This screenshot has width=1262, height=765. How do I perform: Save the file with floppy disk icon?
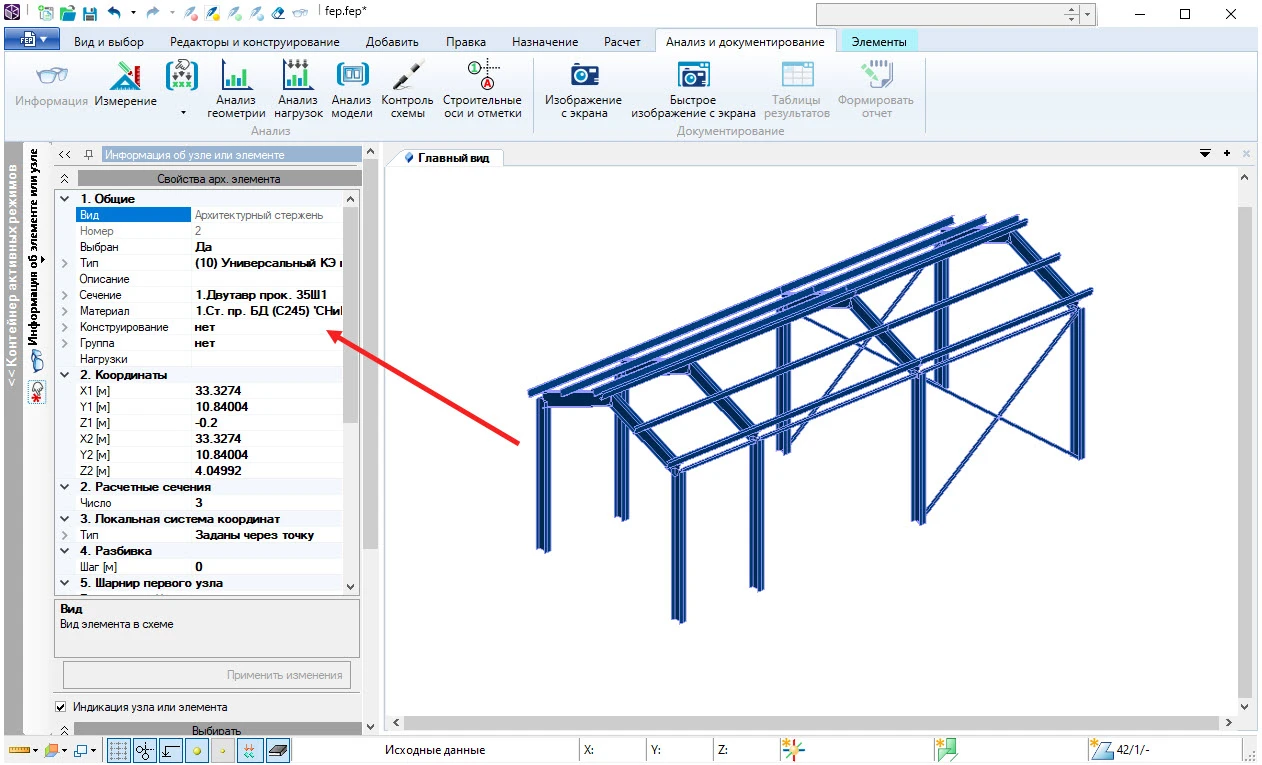(89, 14)
